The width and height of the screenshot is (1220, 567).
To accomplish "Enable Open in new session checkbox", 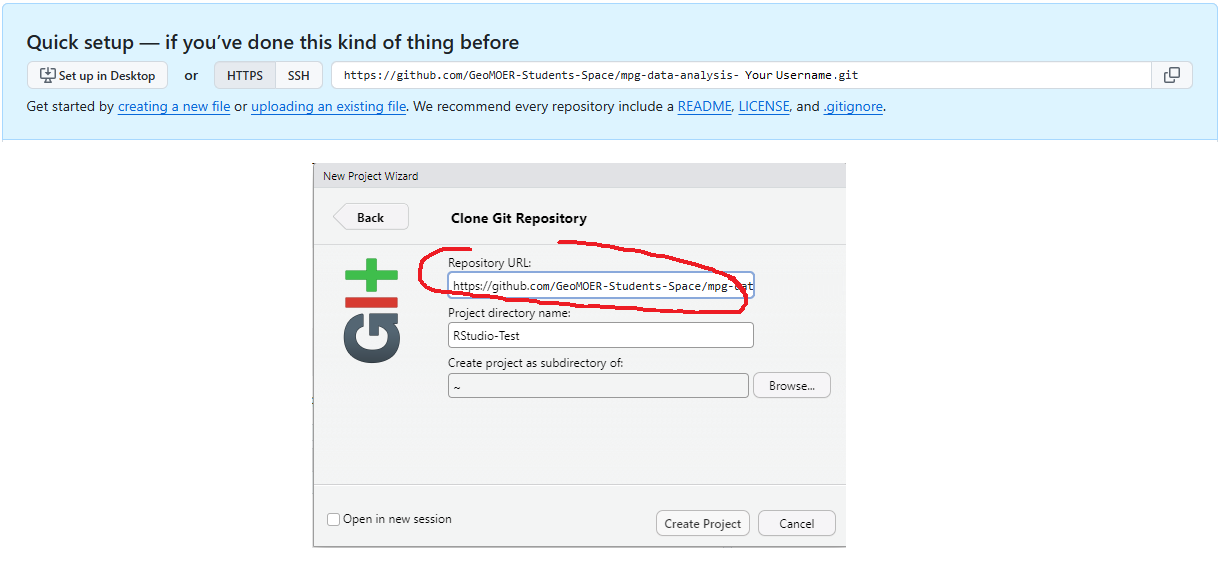I will [334, 520].
